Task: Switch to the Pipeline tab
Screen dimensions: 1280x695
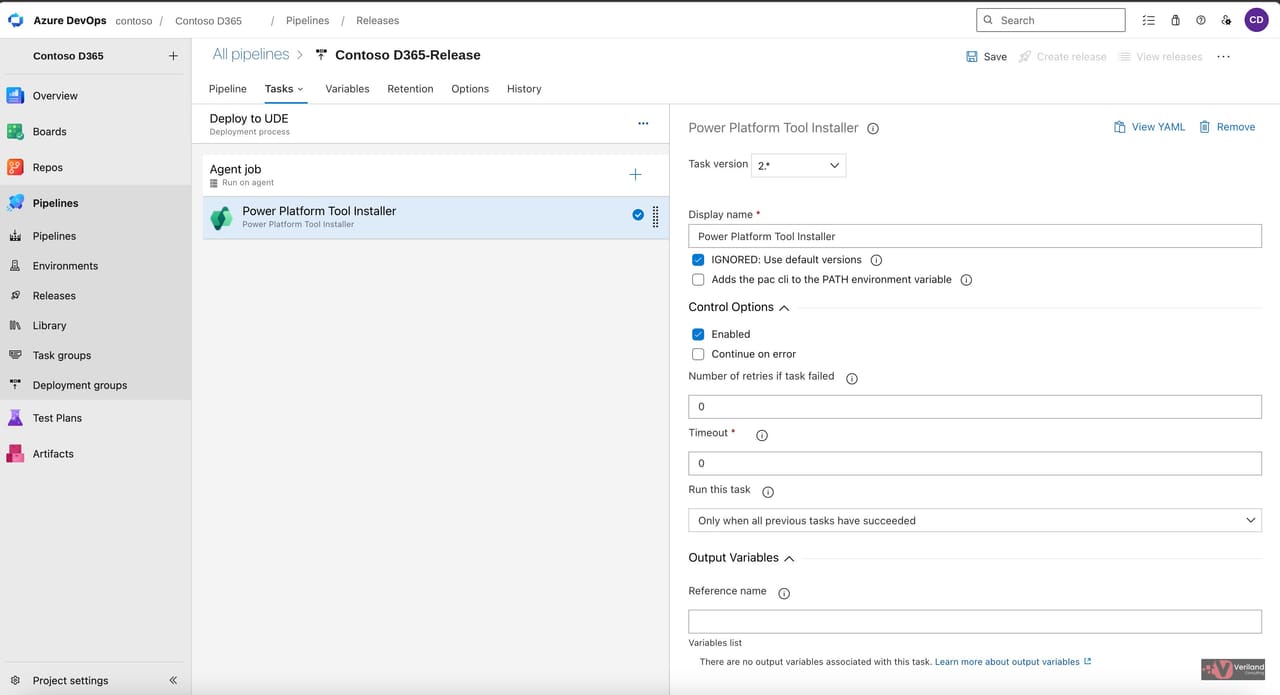Action: [x=228, y=89]
